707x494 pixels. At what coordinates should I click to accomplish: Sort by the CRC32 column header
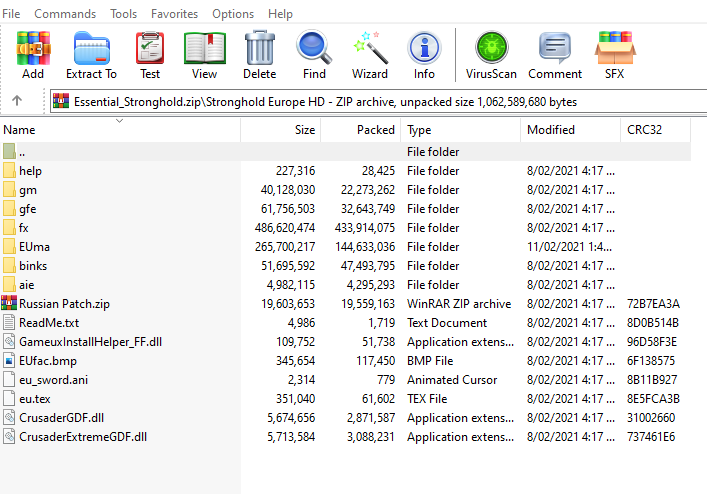pyautogui.click(x=655, y=130)
